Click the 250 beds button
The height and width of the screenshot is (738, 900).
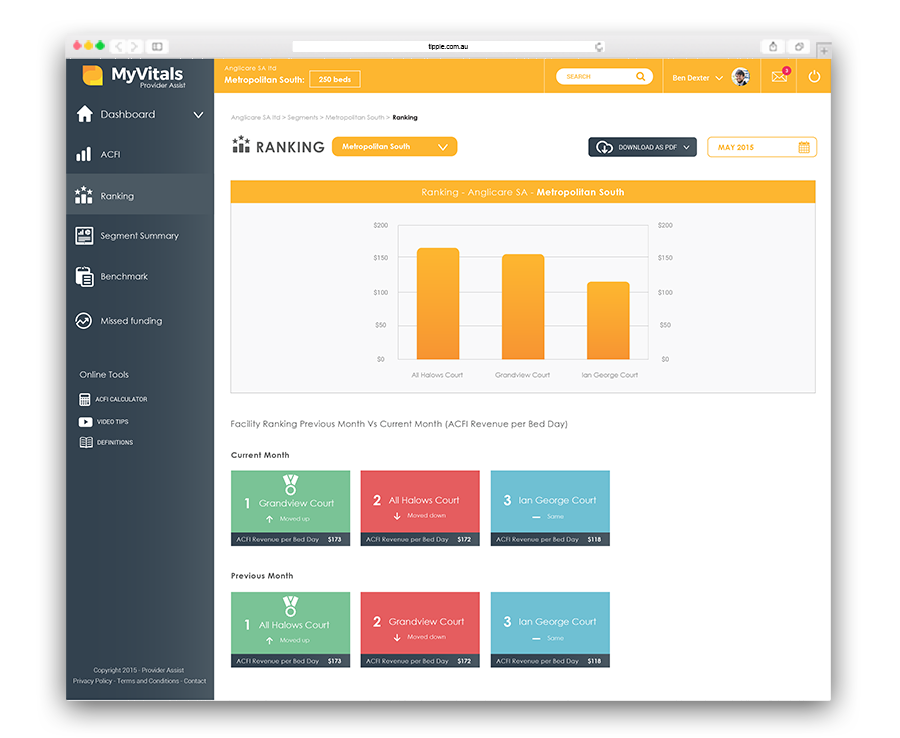click(335, 79)
